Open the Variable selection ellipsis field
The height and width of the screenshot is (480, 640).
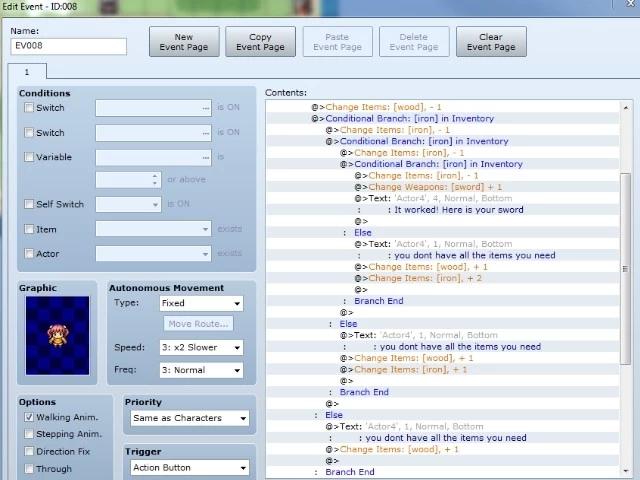(153, 158)
